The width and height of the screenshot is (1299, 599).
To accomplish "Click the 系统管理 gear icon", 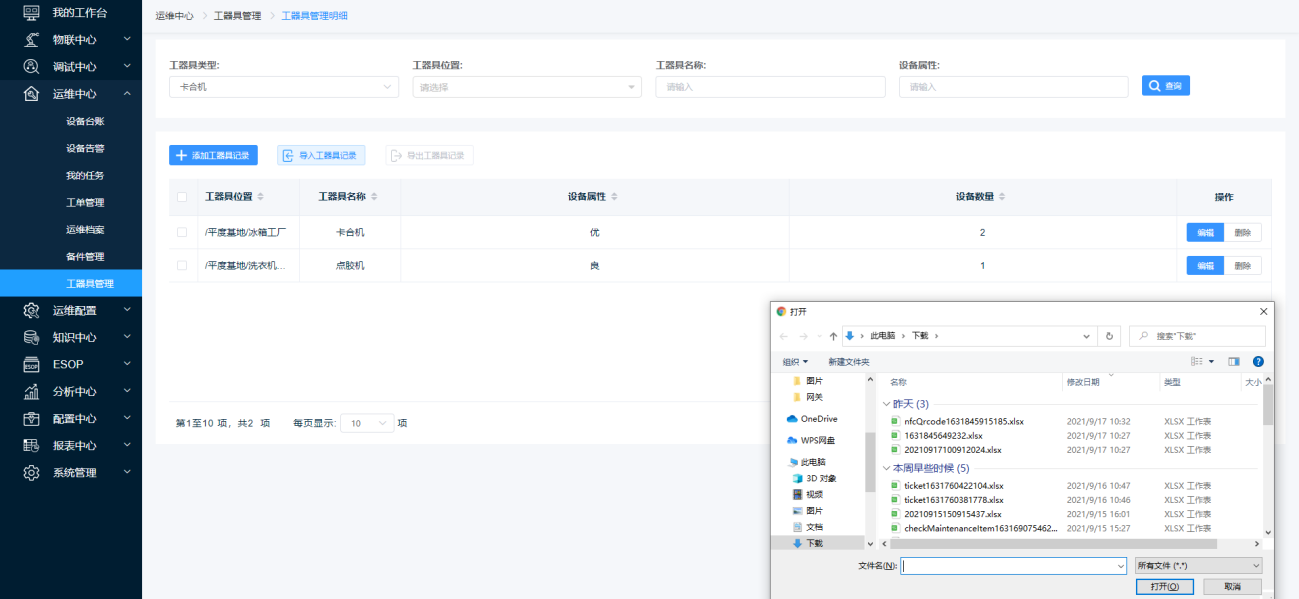I will [x=31, y=472].
